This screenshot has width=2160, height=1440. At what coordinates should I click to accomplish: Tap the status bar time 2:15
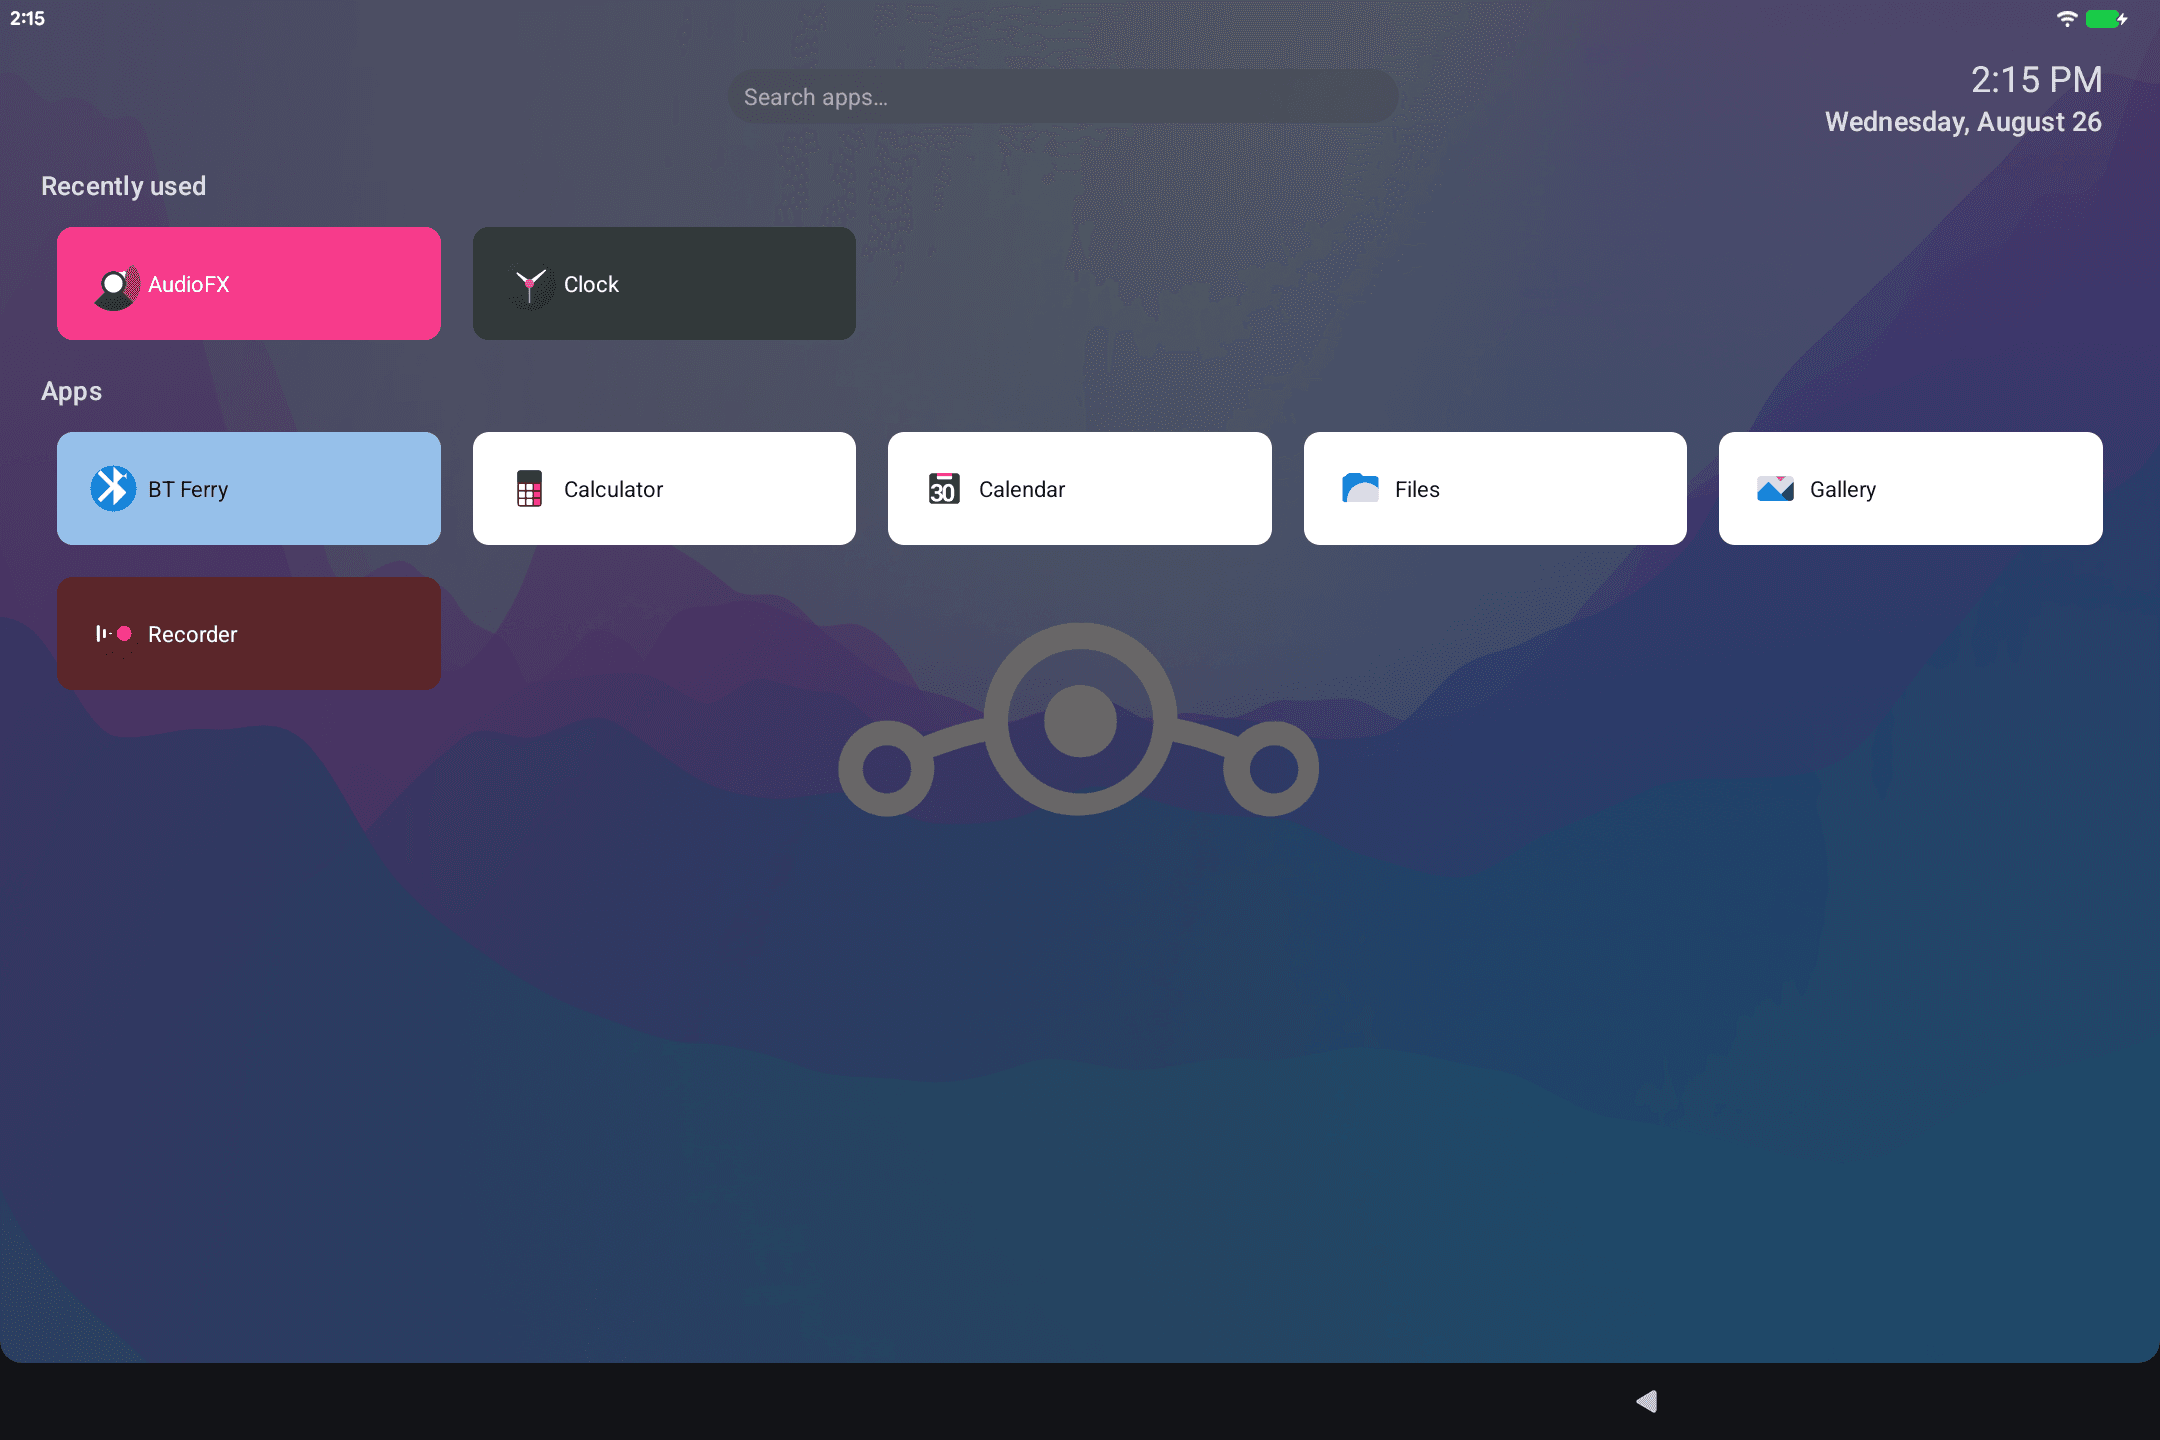click(27, 18)
